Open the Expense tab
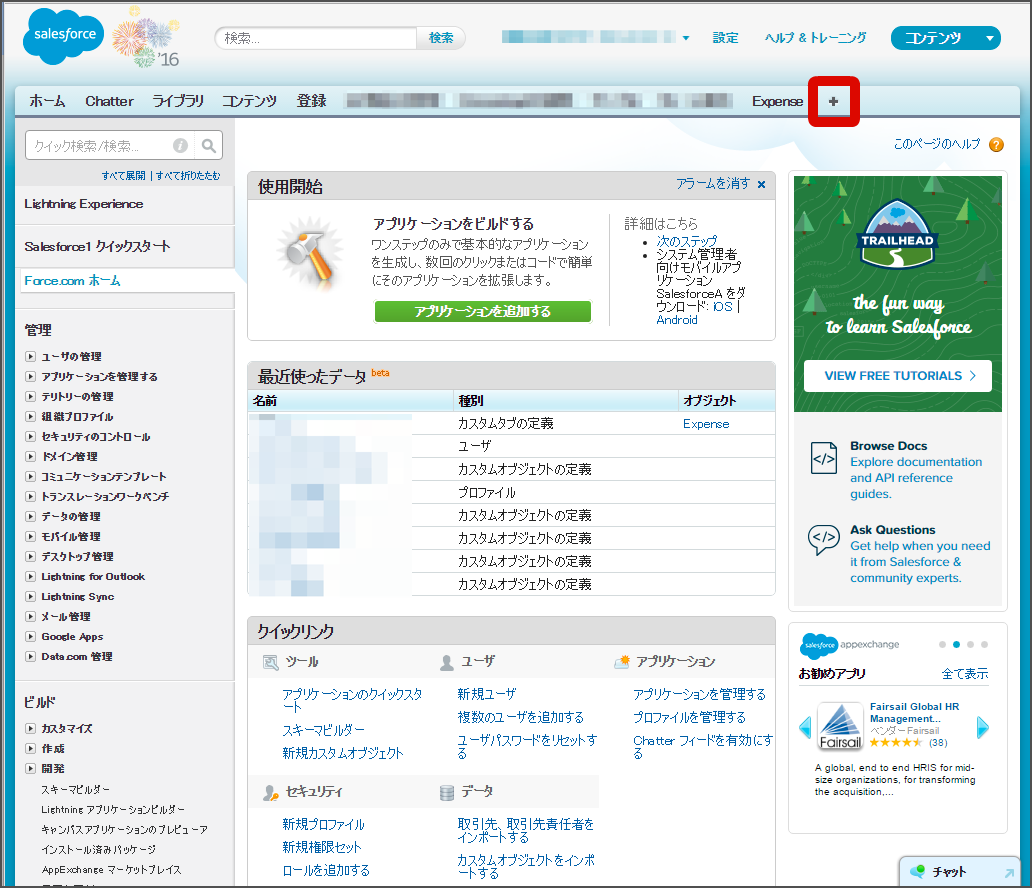1032x888 pixels. pyautogui.click(x=778, y=101)
